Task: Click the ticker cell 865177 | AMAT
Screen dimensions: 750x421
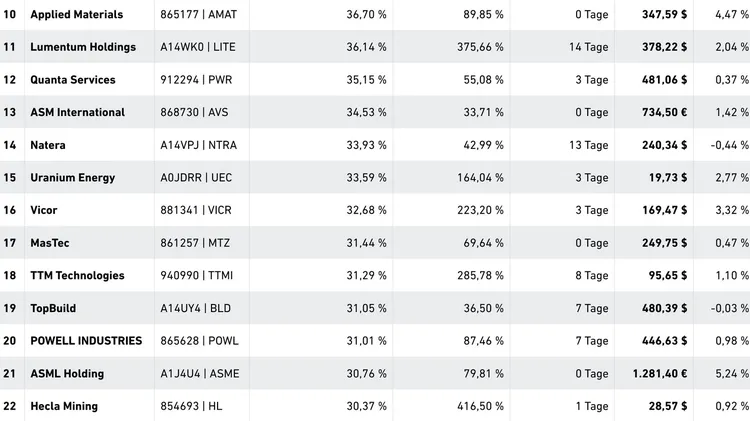Action: (x=198, y=15)
